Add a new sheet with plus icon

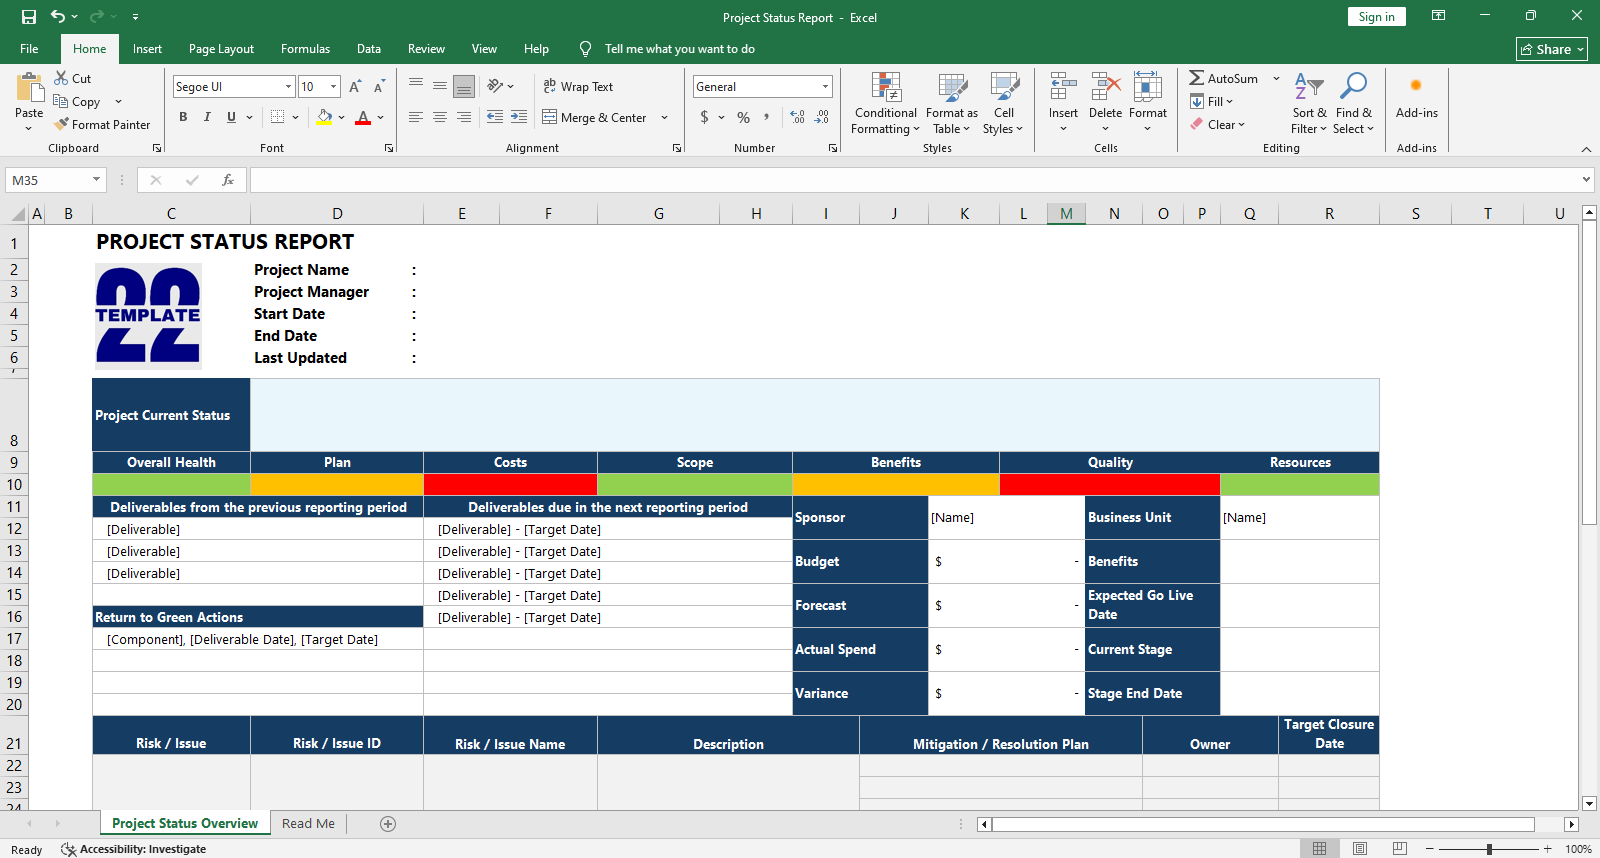(388, 823)
